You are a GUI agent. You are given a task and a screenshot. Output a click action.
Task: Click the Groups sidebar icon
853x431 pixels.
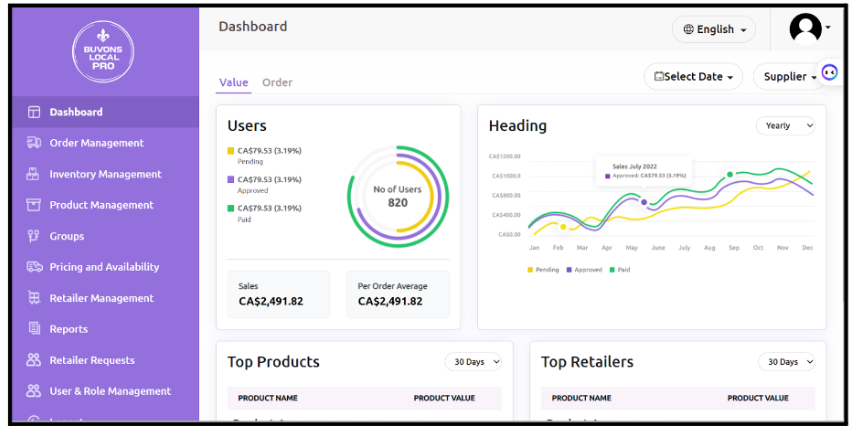(33, 236)
